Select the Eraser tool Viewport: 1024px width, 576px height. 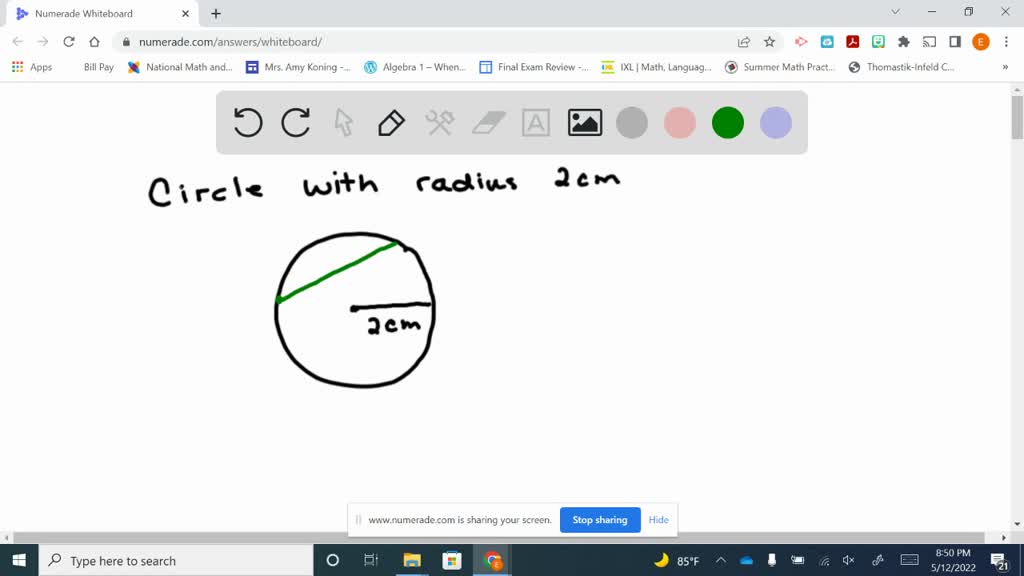(487, 122)
